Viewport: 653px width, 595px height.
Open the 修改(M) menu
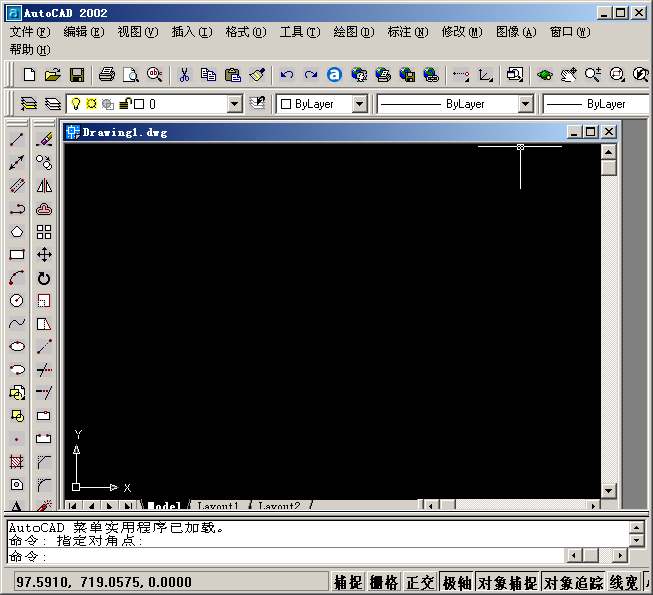(x=462, y=32)
